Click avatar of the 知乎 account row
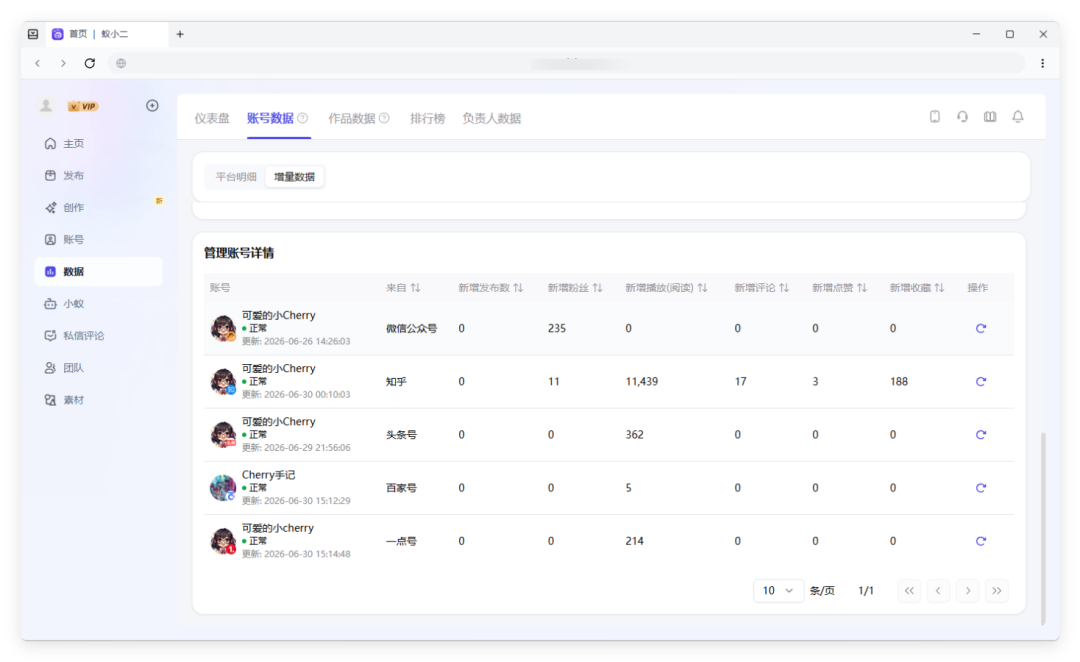This screenshot has width=1080, height=662. [x=223, y=382]
